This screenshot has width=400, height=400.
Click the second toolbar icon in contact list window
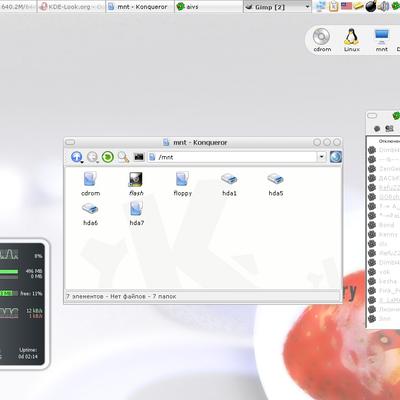click(389, 128)
